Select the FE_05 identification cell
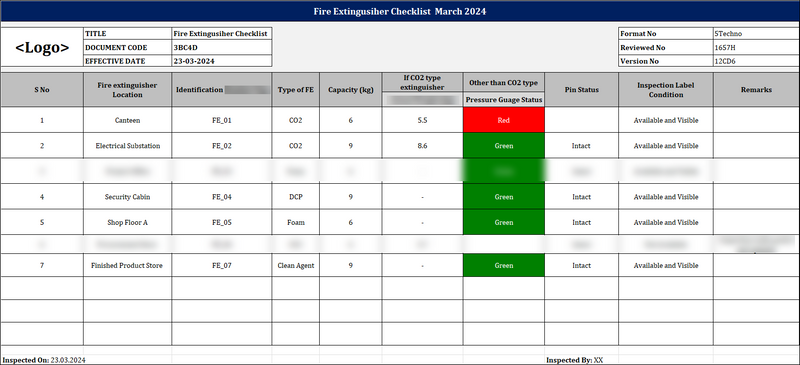This screenshot has height=365, width=800. point(222,223)
